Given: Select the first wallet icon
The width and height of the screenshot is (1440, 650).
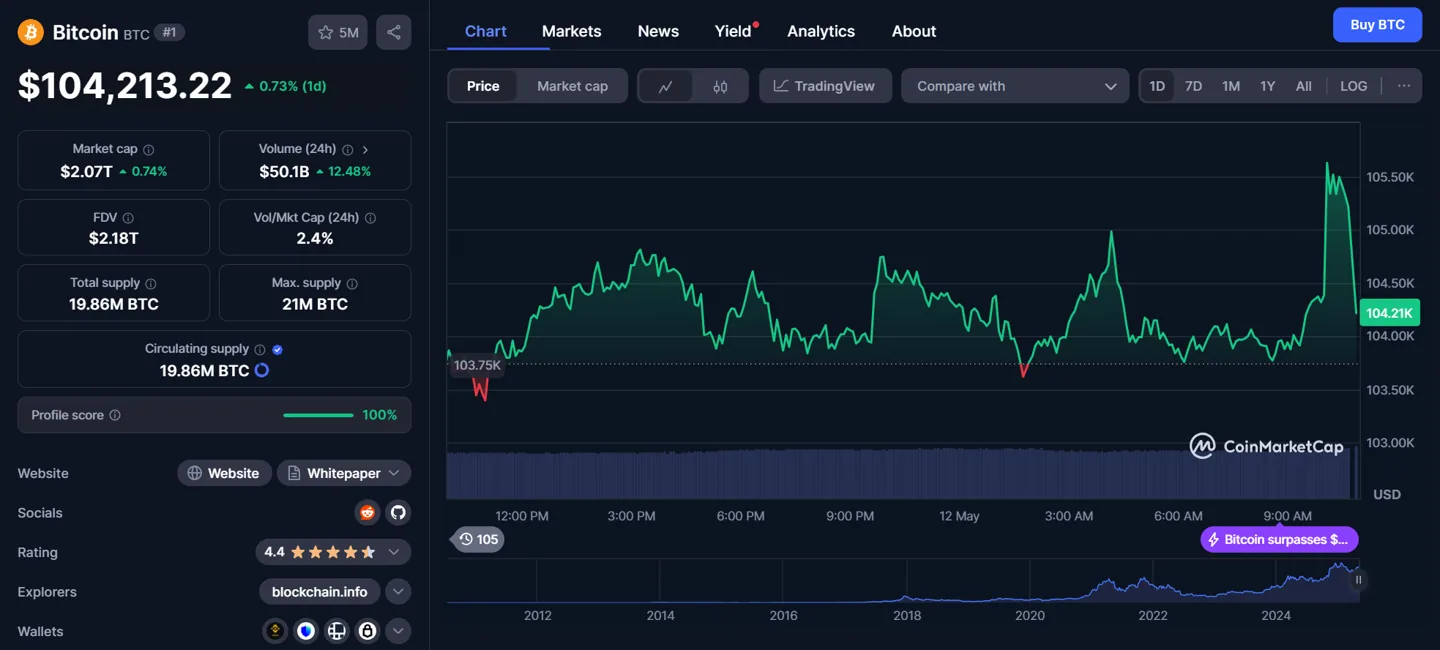Looking at the screenshot, I should click(275, 631).
